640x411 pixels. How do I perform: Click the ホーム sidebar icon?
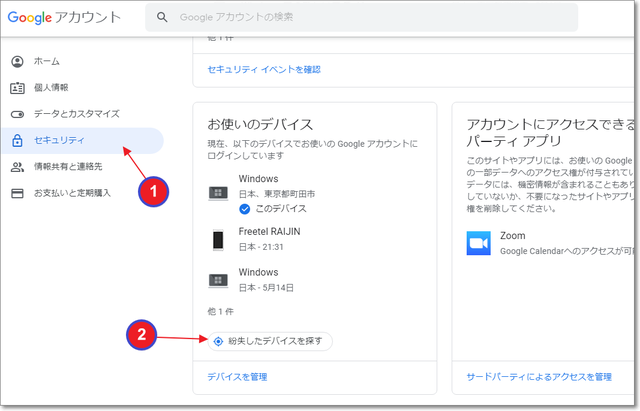click(17, 61)
